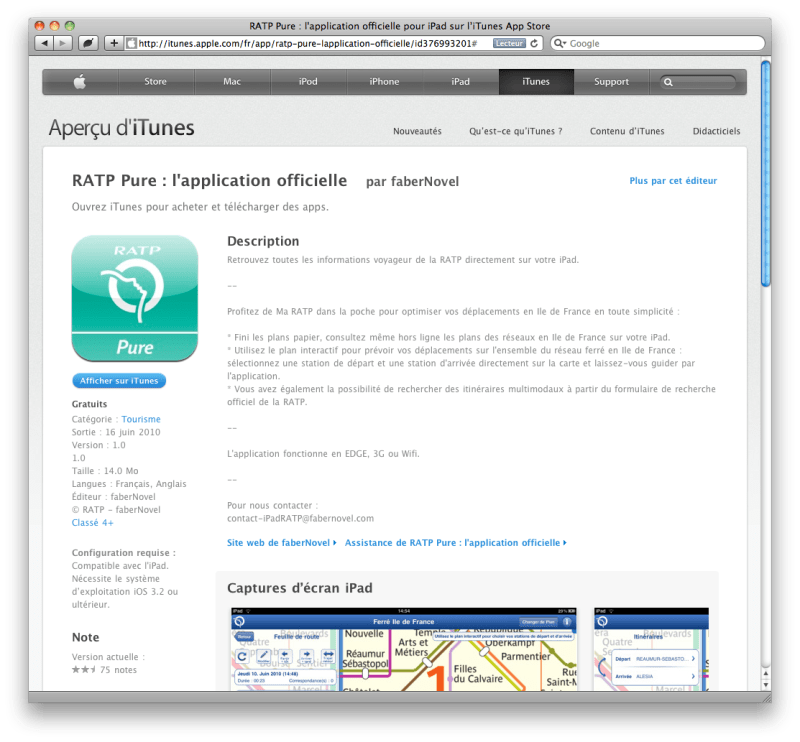Screen dimensions: 800x742
Task: Click the Sortie : 16 juin 2010 line
Action: [x=116, y=432]
